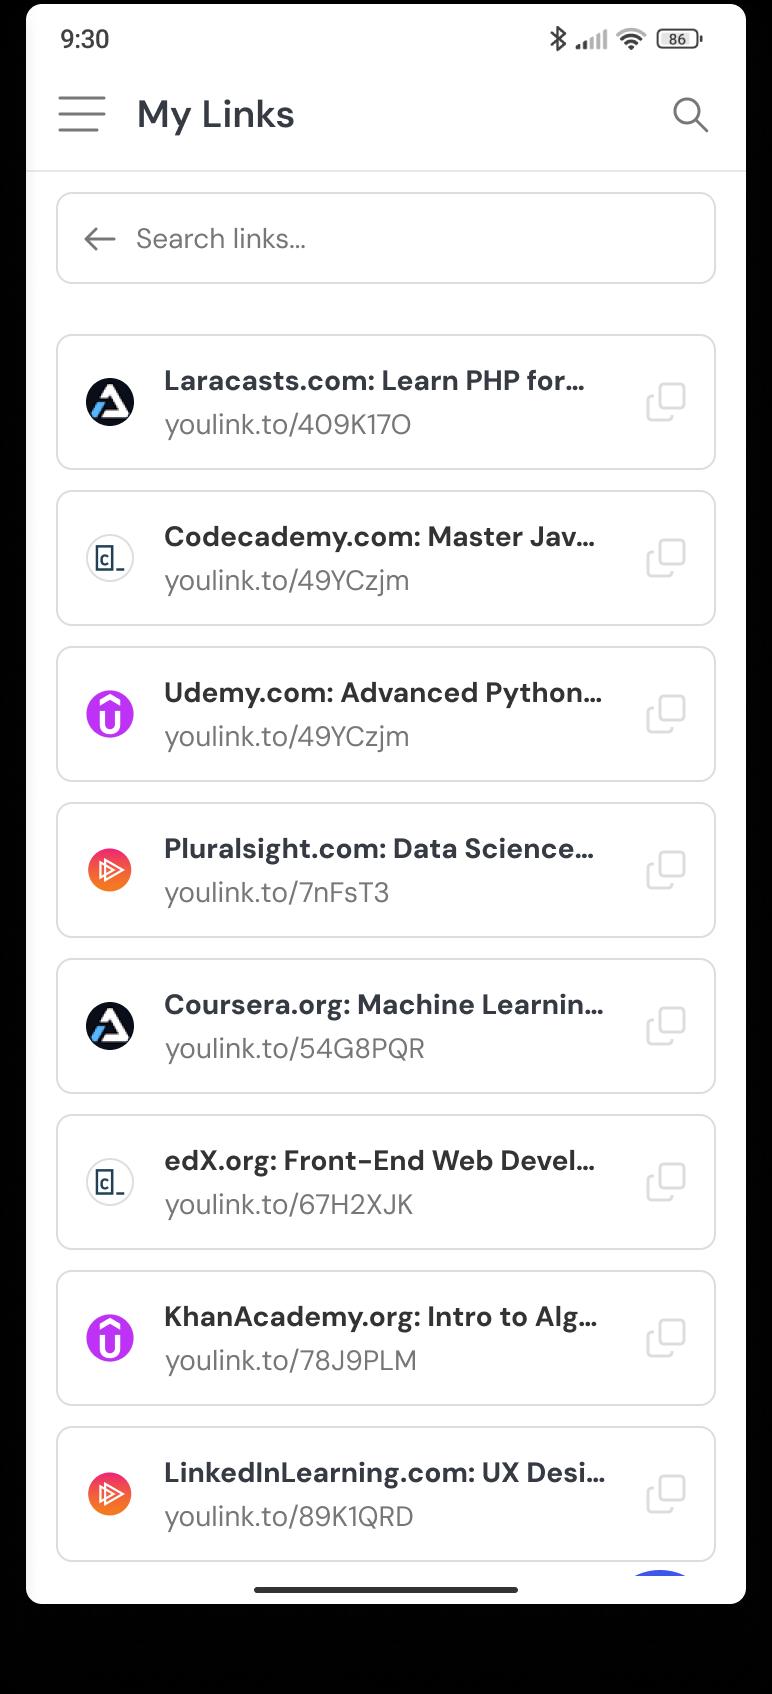Viewport: 772px width, 1694px height.
Task: Focus the Search links field
Action: coord(386,238)
